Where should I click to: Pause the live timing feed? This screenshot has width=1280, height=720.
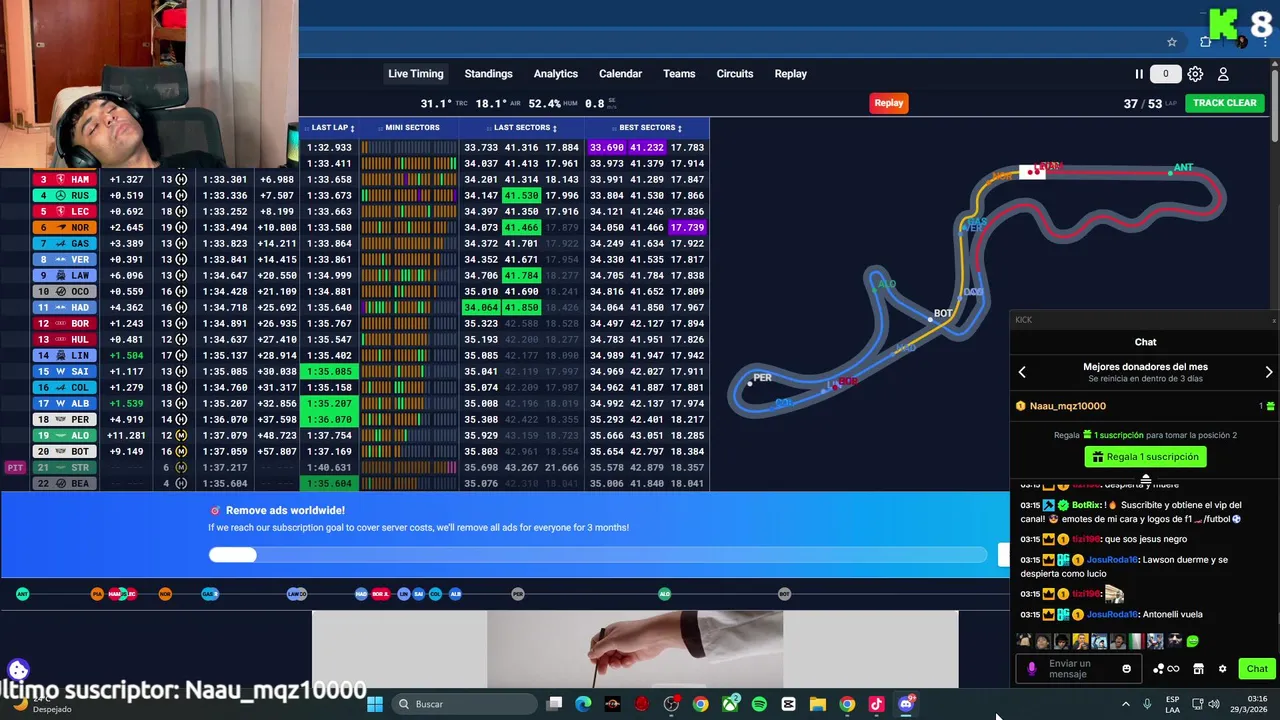[x=1139, y=74]
